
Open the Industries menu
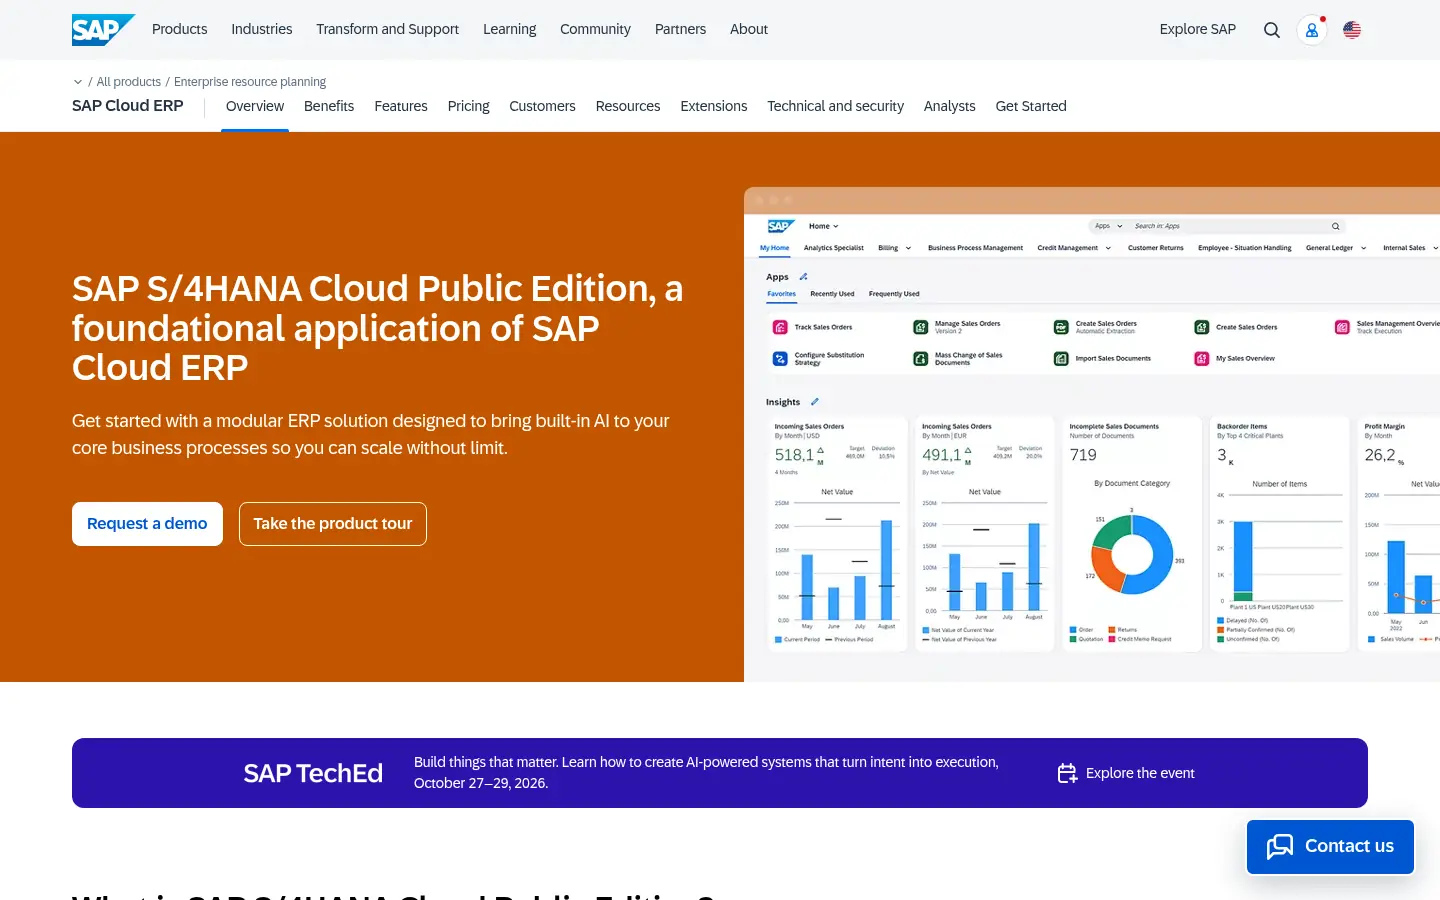click(x=262, y=29)
